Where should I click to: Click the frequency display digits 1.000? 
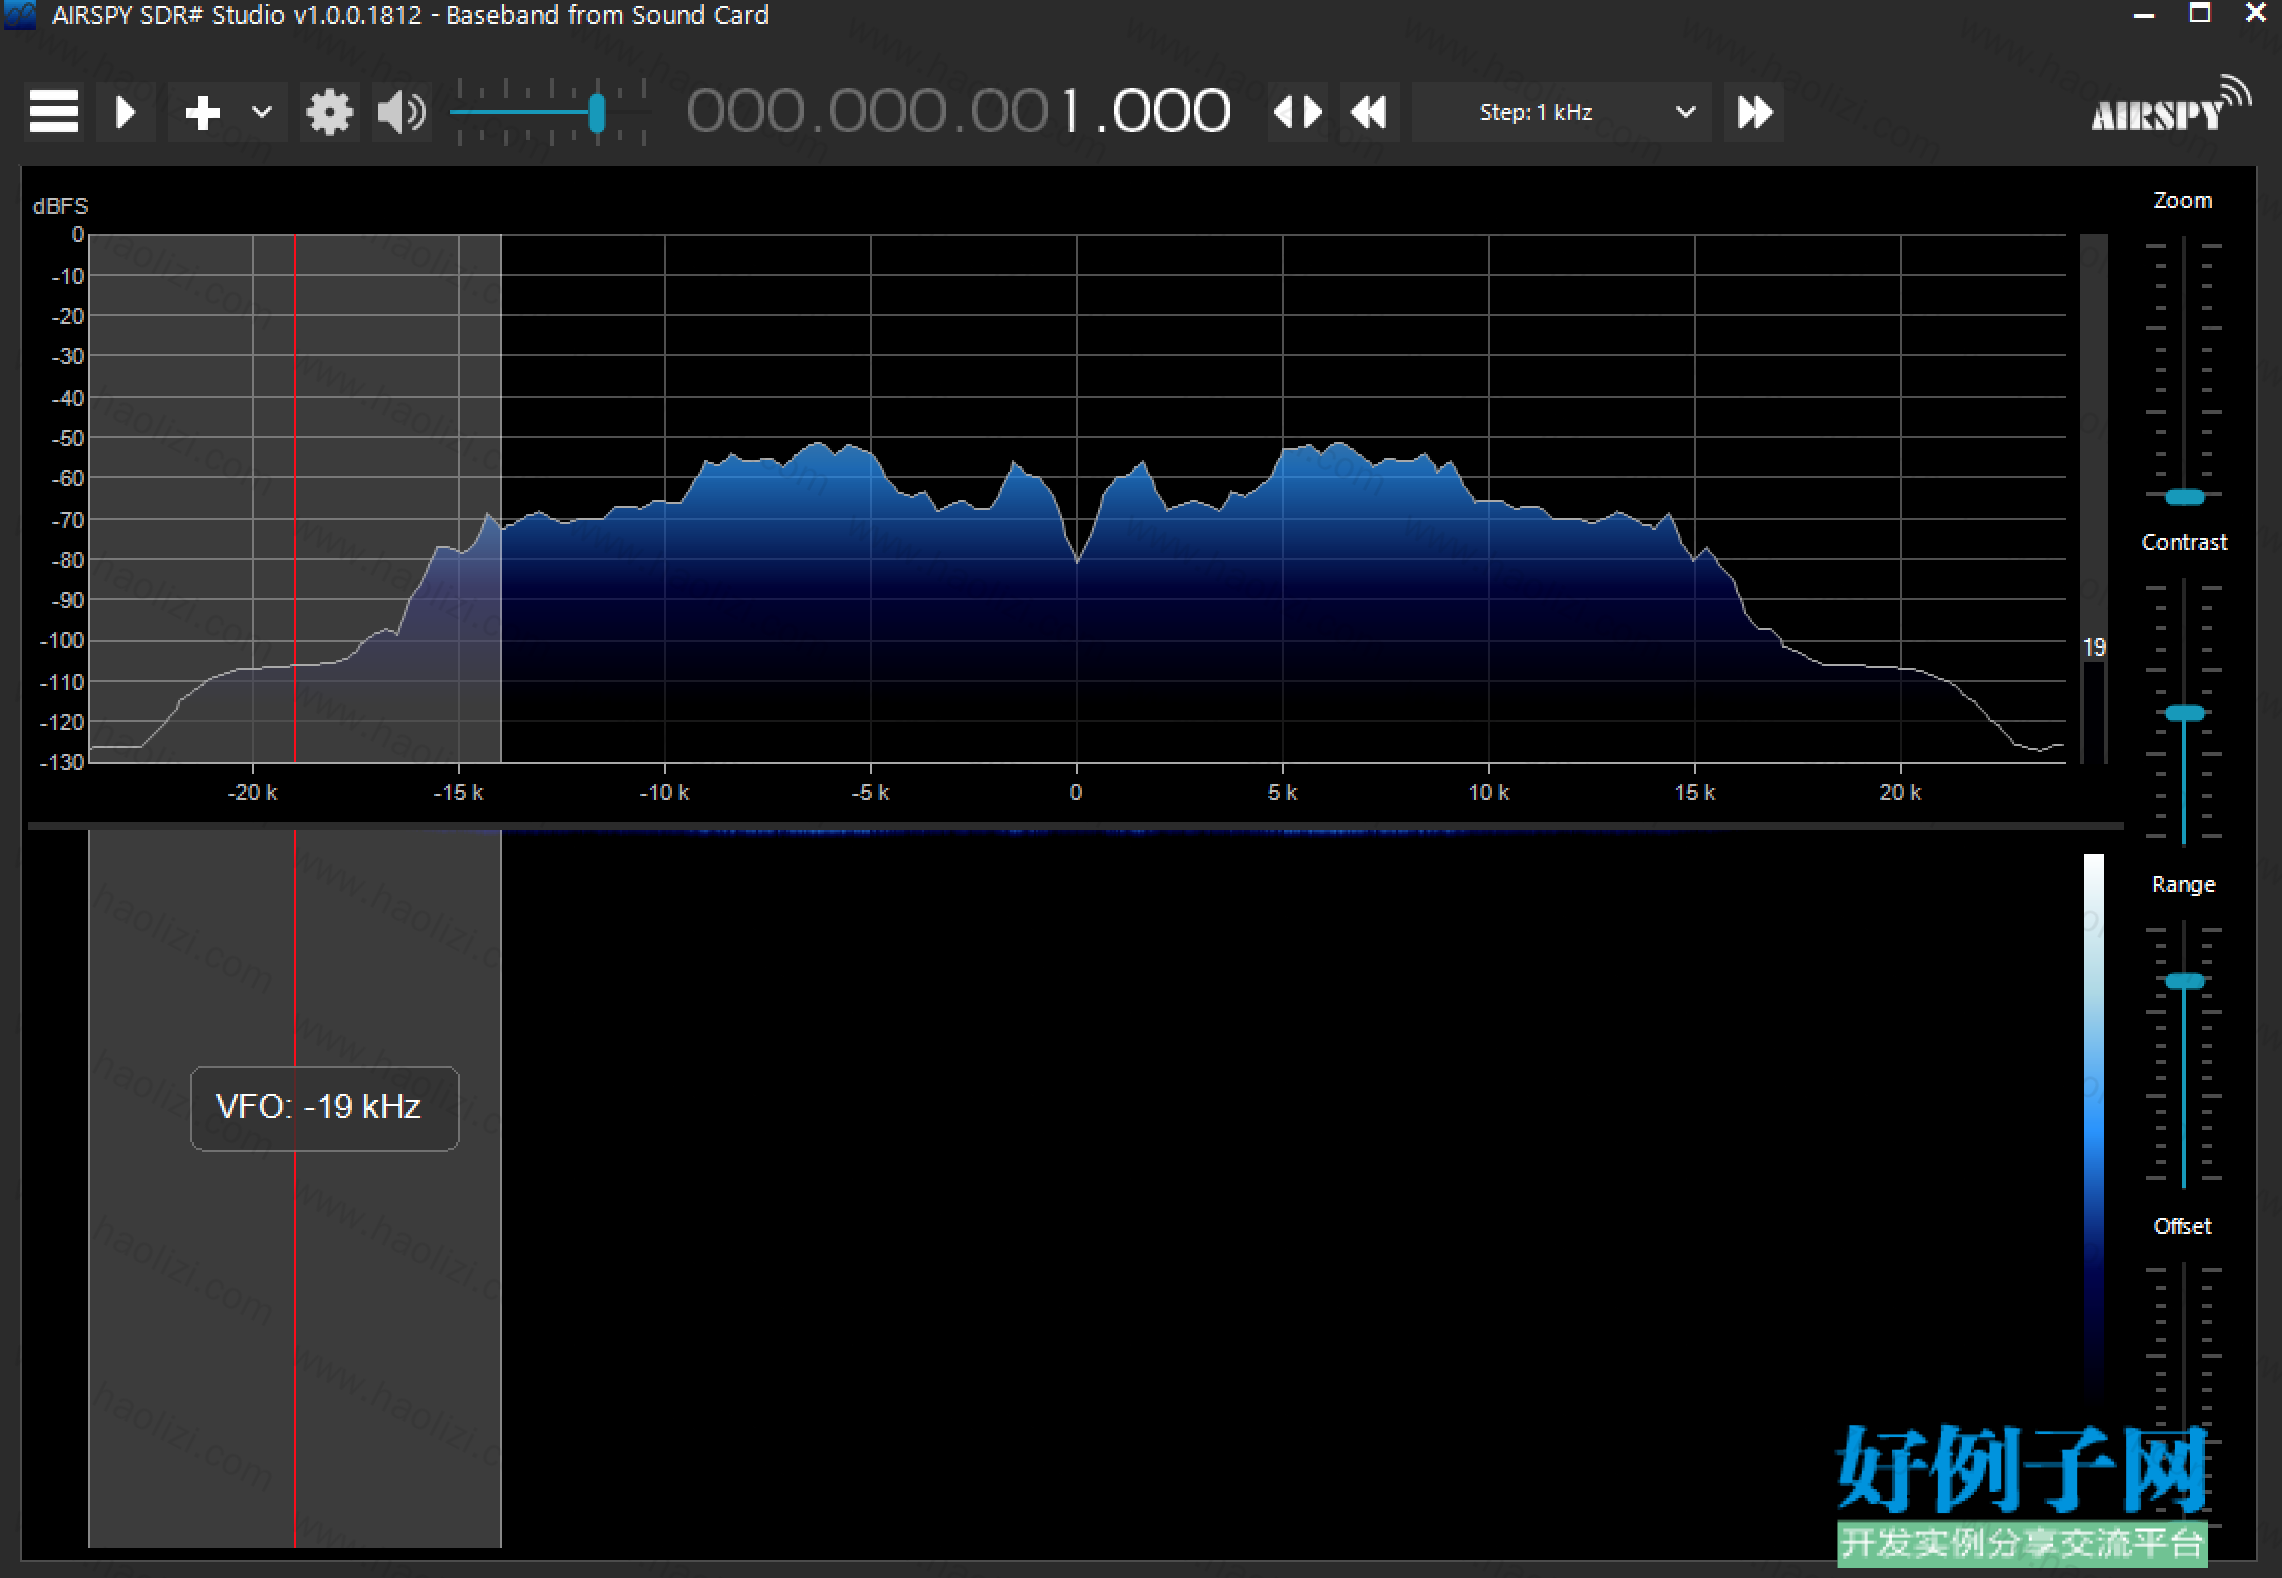[1146, 111]
